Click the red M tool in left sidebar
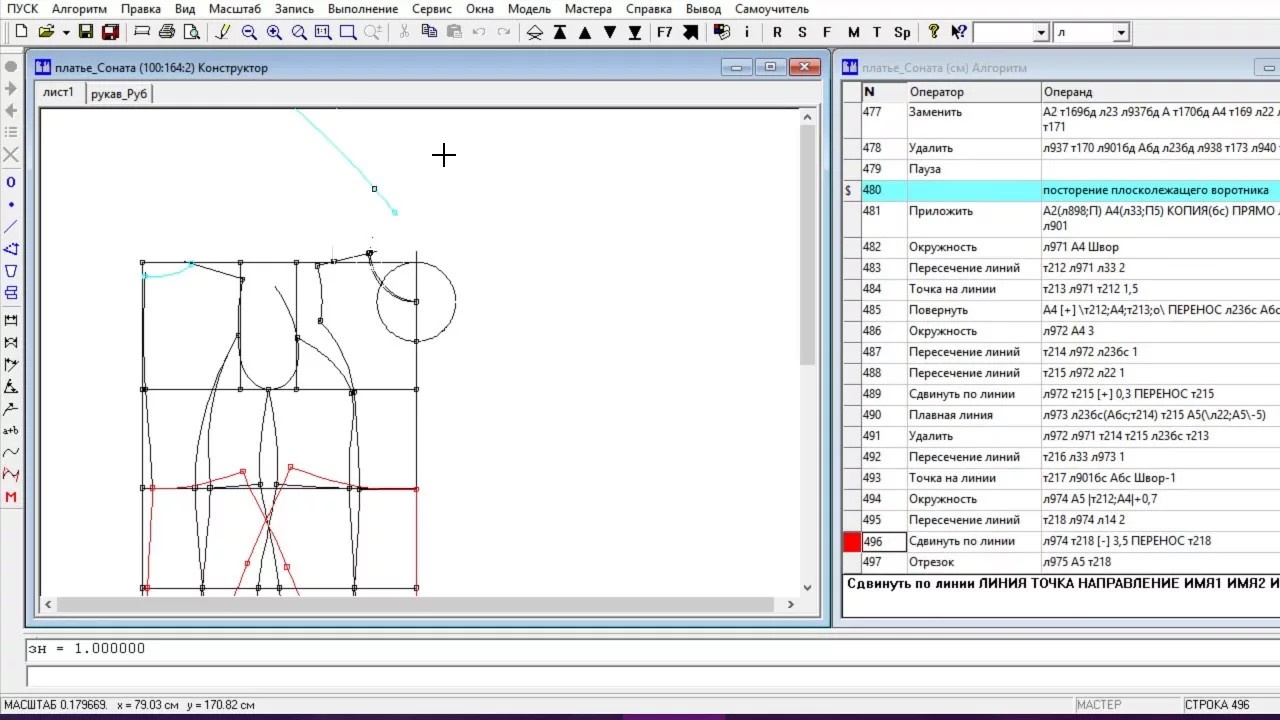This screenshot has width=1280, height=720. (11, 497)
